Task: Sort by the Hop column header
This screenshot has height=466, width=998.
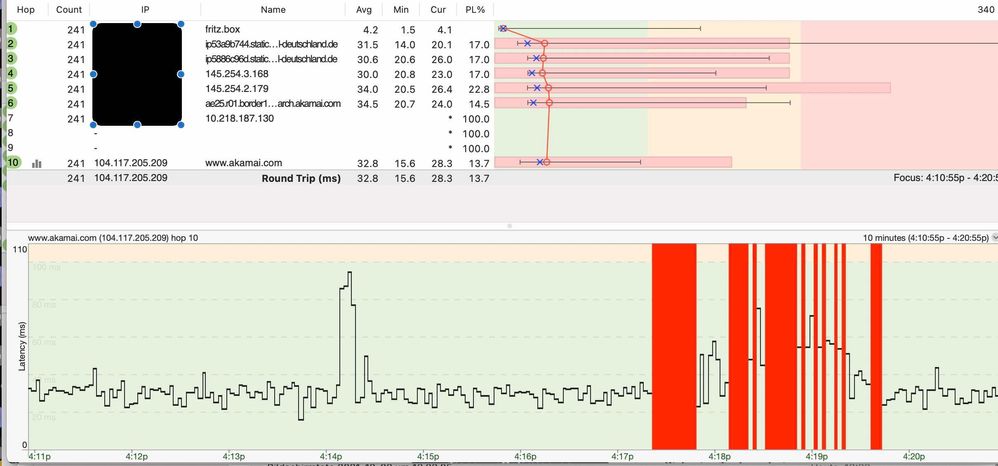Action: (26, 10)
